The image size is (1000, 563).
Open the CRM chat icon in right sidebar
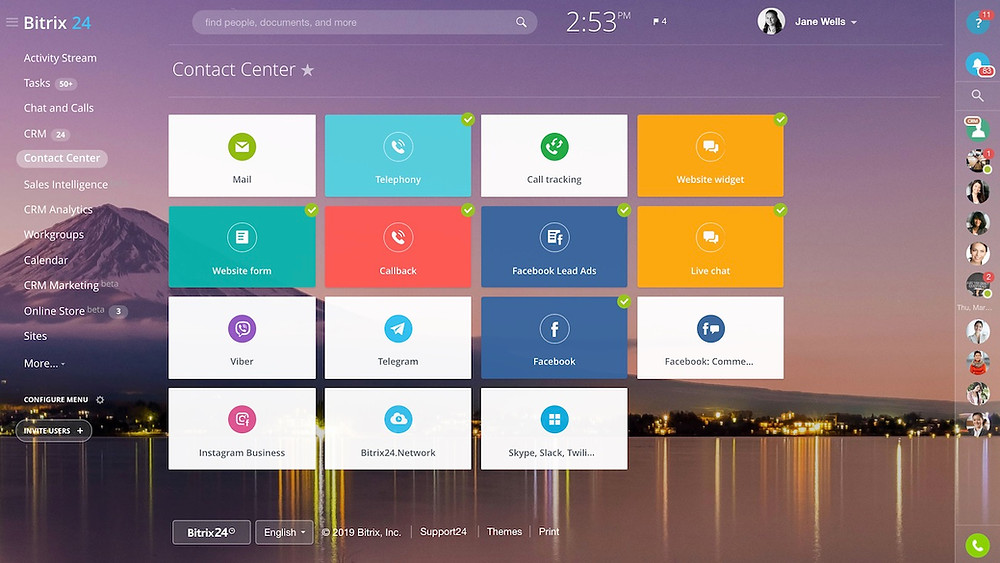977,128
